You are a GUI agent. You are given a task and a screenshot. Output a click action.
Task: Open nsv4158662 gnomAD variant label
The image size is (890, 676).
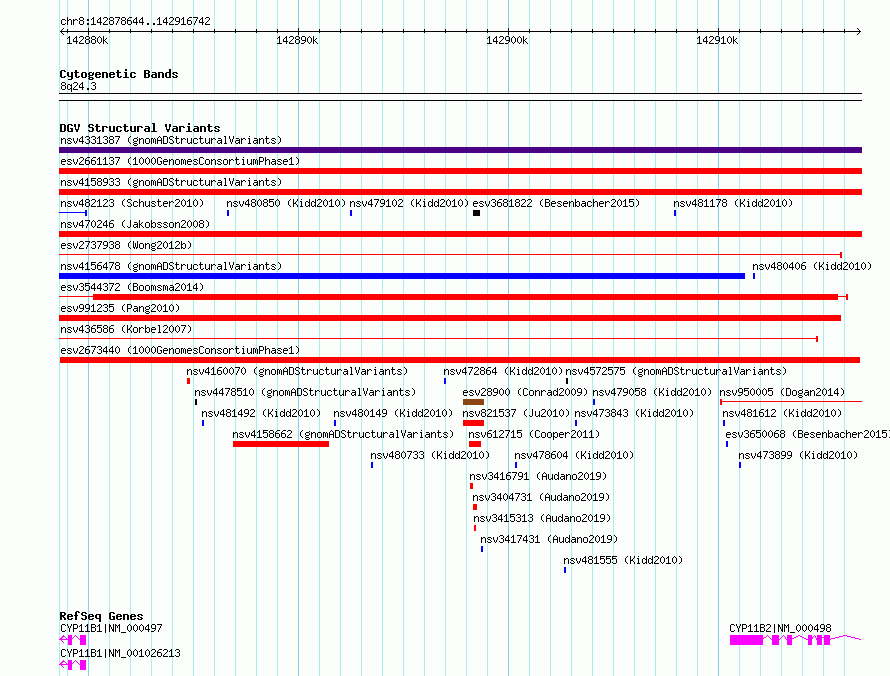(343, 434)
